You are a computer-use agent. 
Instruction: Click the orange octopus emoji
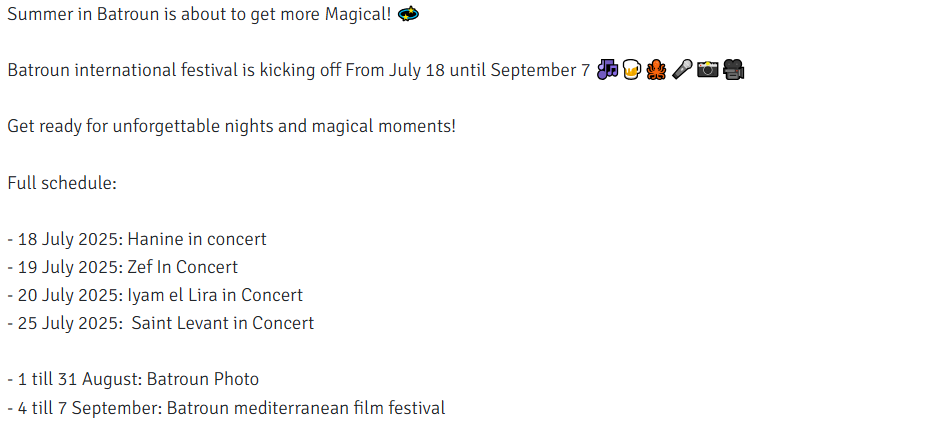656,70
